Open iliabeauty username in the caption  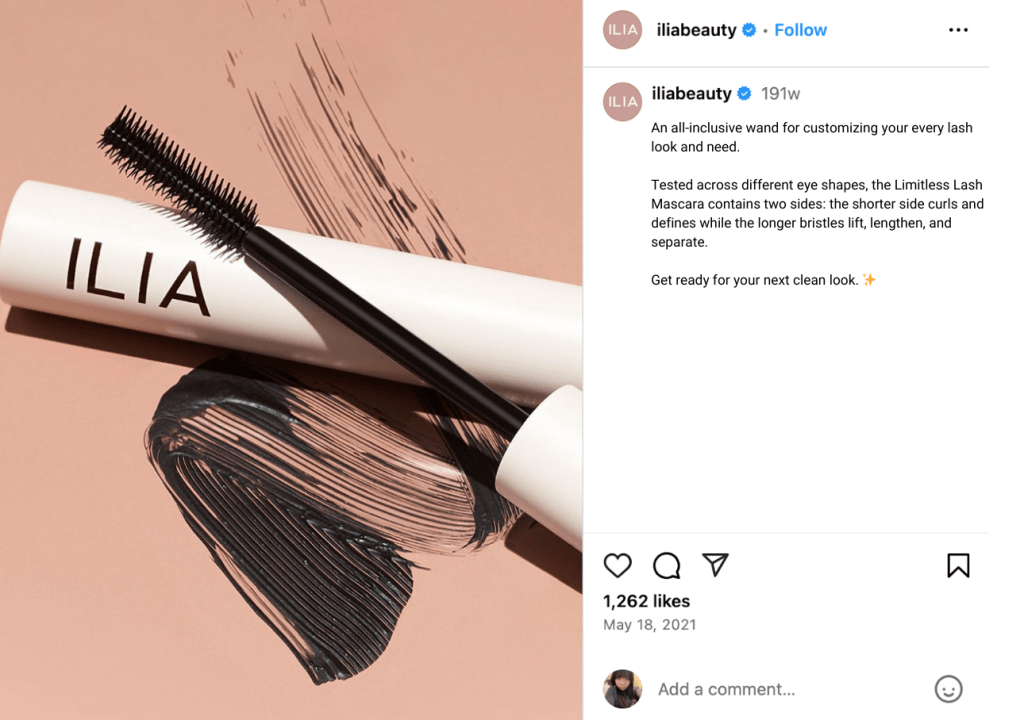click(x=691, y=93)
